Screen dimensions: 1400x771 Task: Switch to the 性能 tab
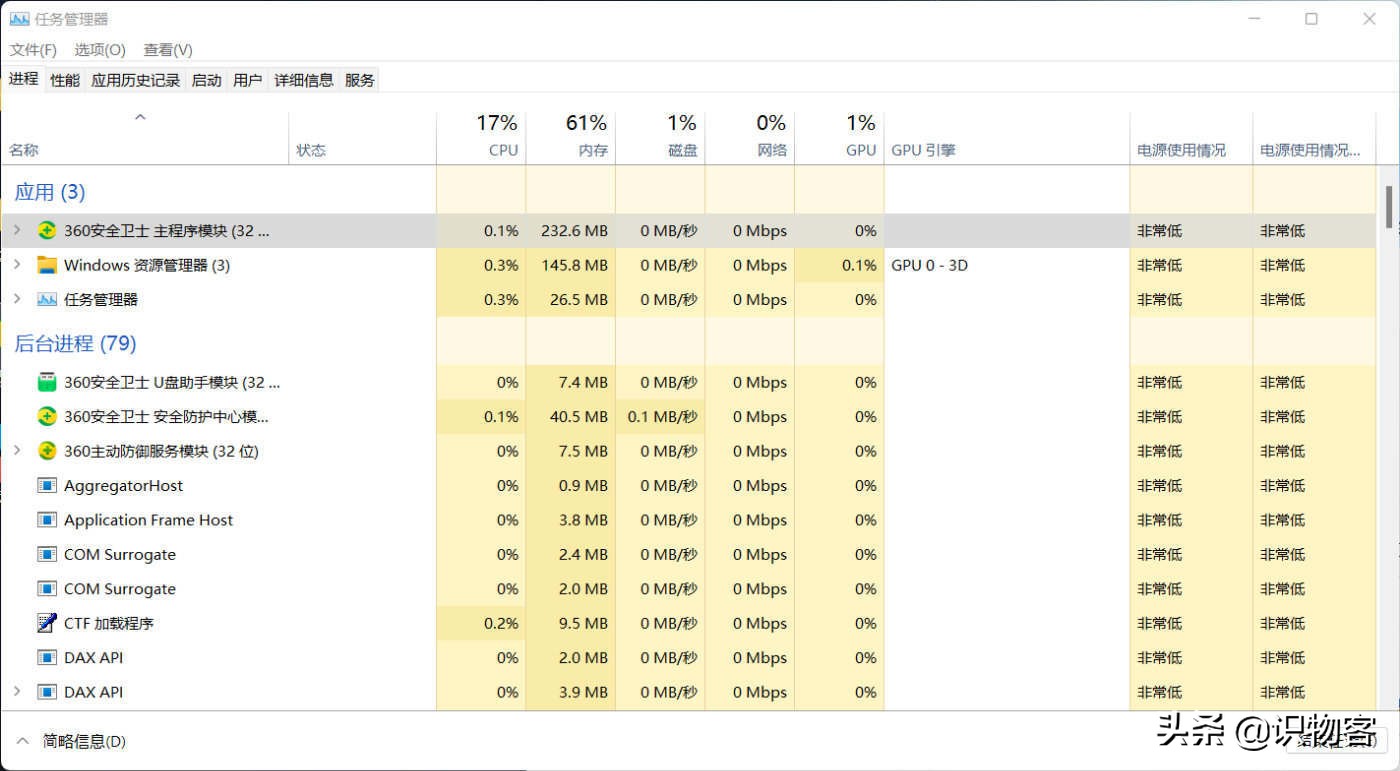(65, 80)
